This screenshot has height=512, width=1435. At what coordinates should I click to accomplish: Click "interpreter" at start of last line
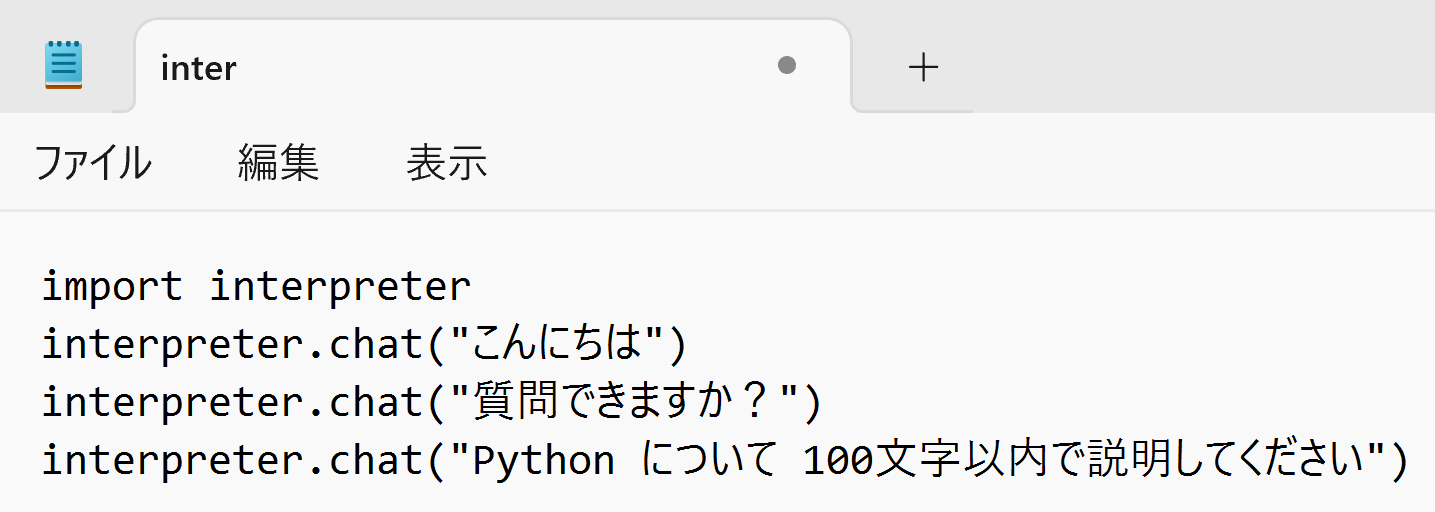tap(171, 461)
